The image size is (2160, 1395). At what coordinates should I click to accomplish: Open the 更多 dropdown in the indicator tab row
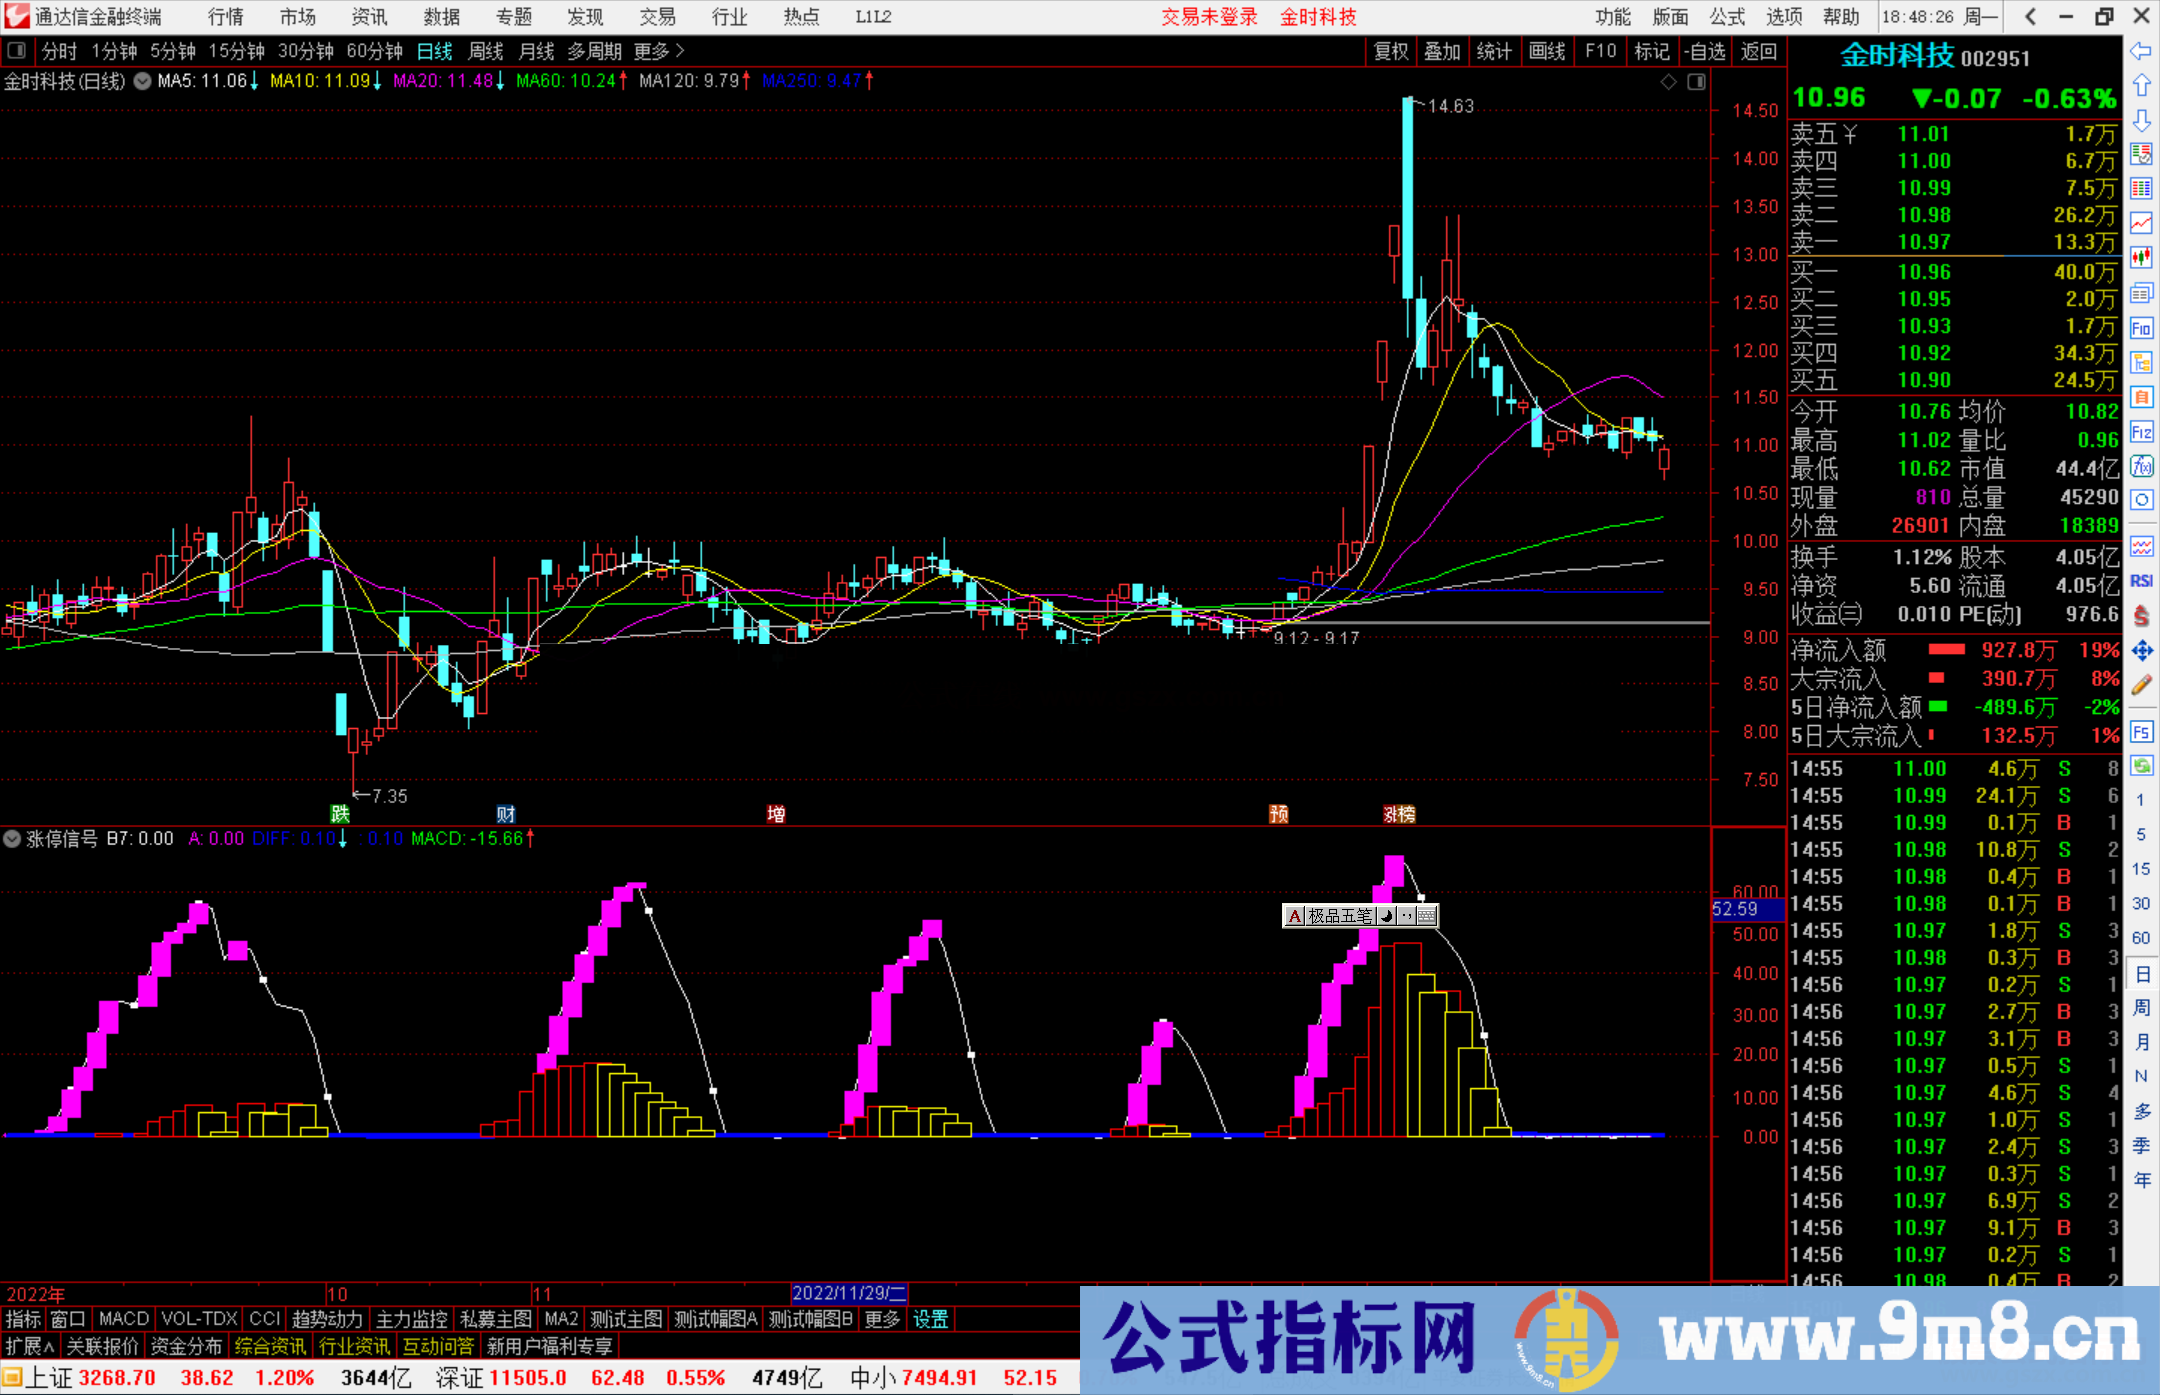[880, 1319]
